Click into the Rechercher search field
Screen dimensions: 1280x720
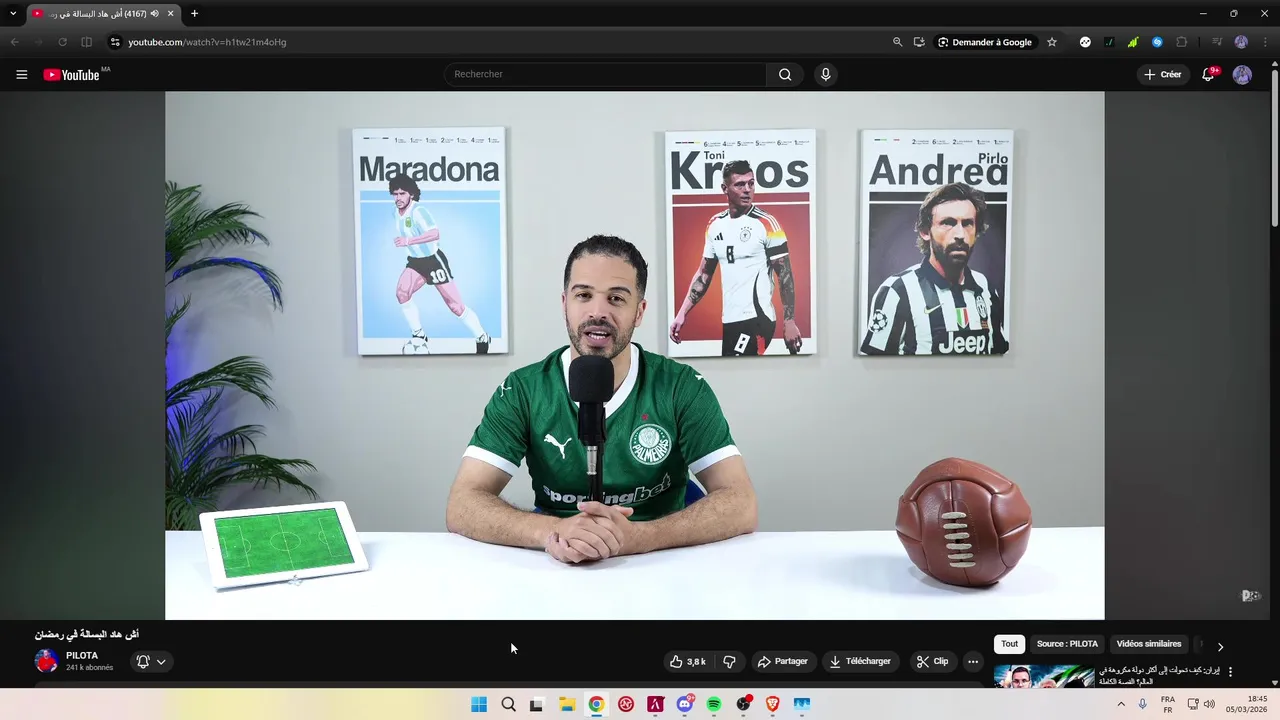tap(605, 74)
